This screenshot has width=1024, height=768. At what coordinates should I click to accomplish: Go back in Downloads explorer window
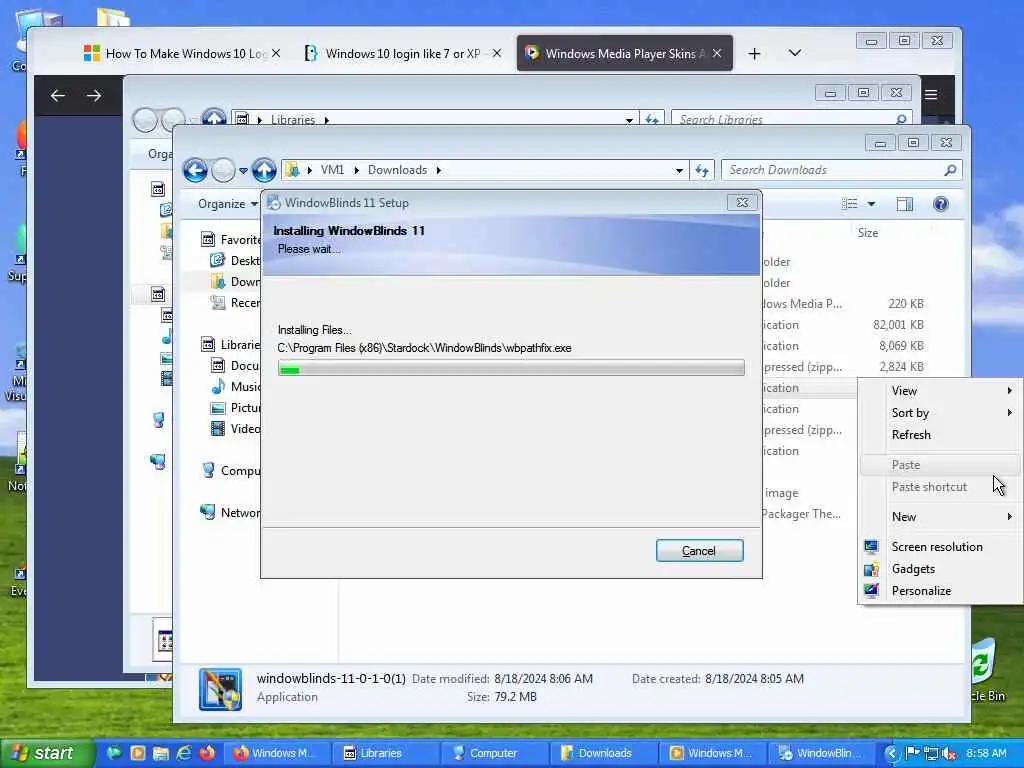point(195,170)
